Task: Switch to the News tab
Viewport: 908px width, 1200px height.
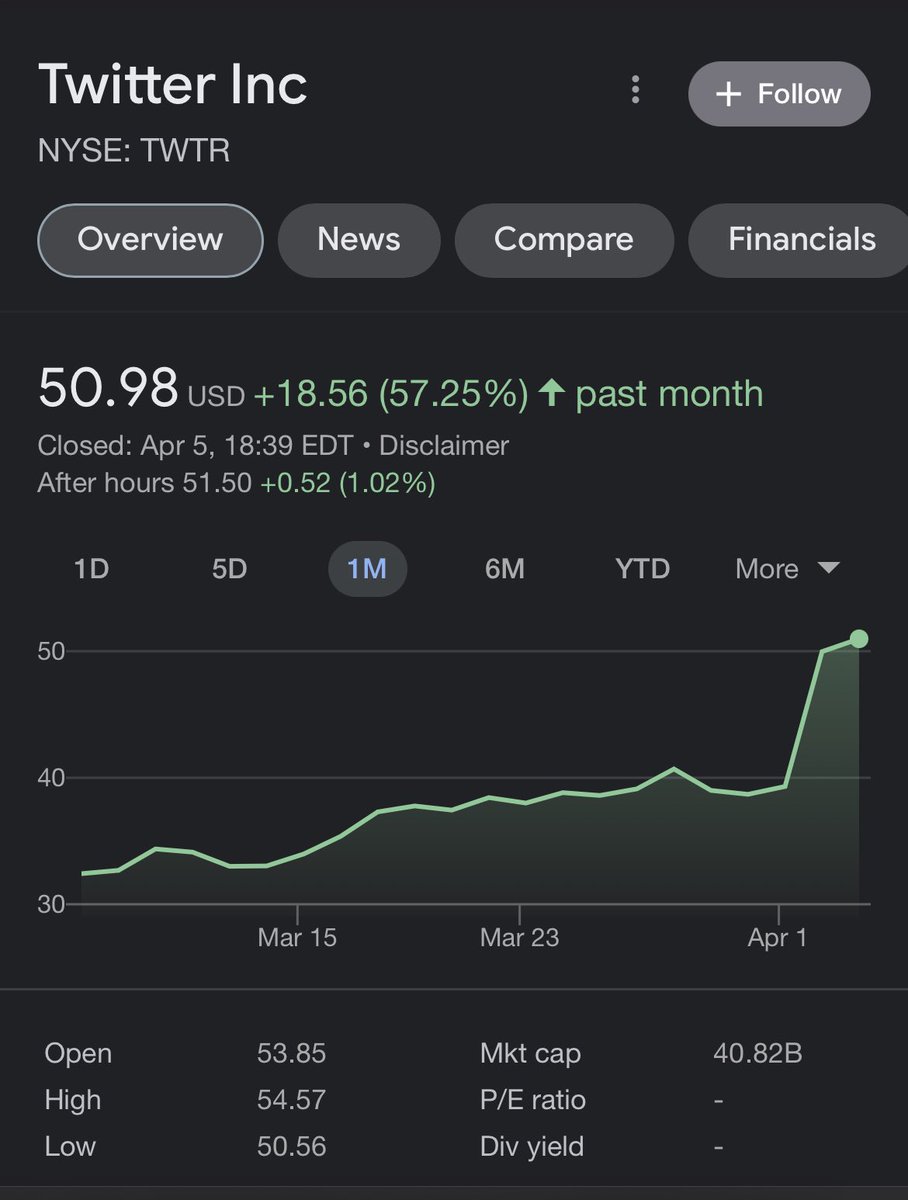Action: tap(359, 240)
